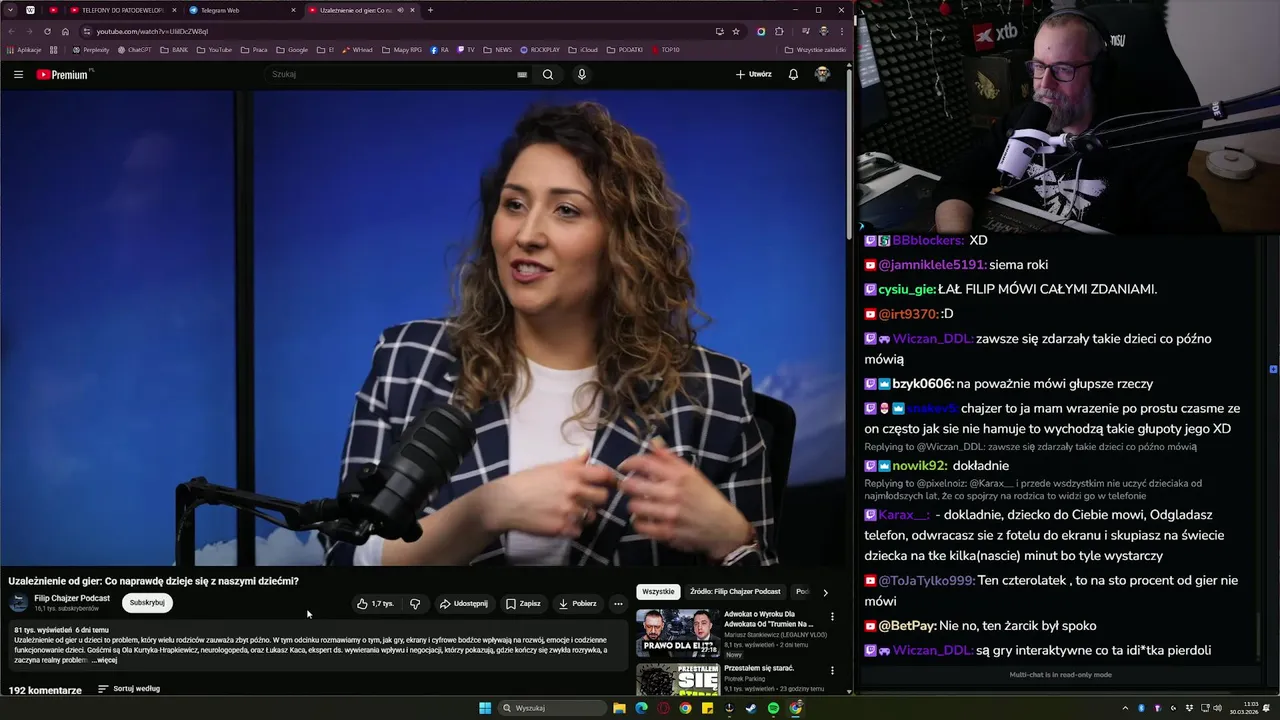This screenshot has width=1280, height=720.
Task: Click the Zapisz save button
Action: 523,604
